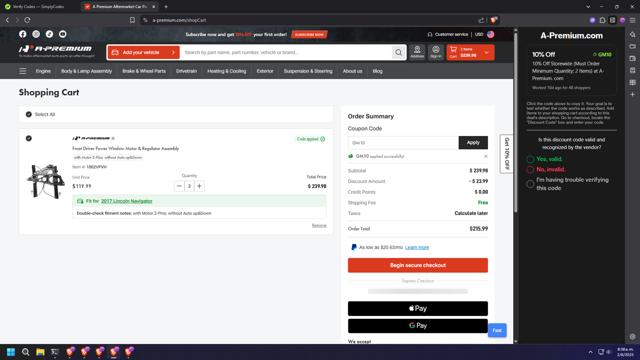Click the quantity value field

[x=189, y=186]
